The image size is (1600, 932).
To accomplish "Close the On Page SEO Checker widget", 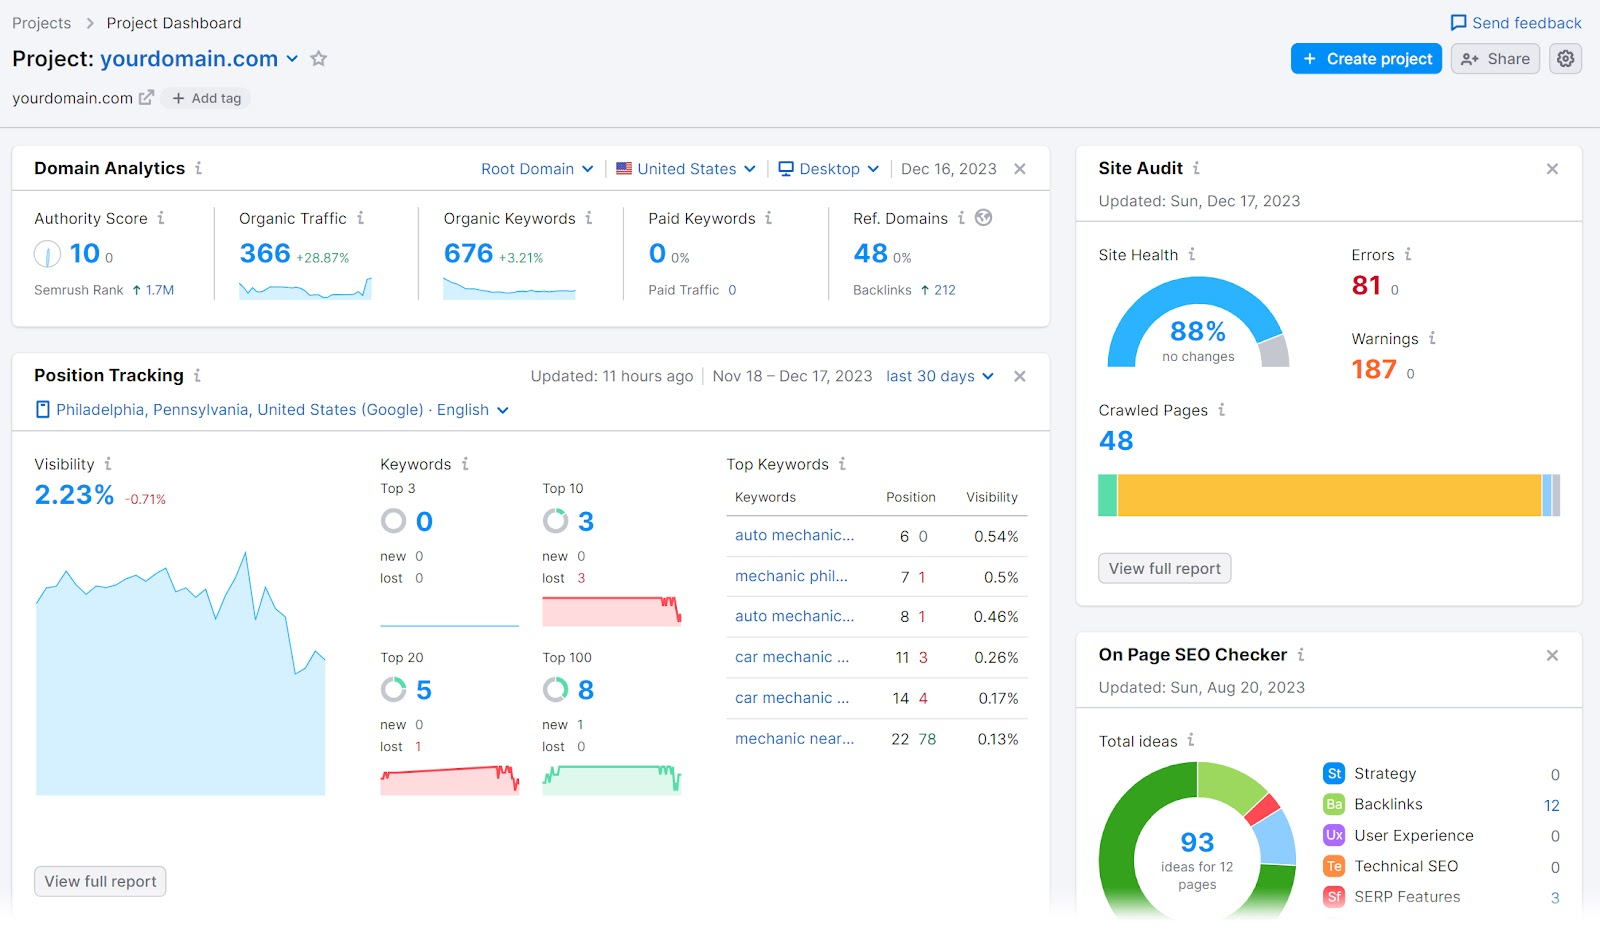I will (1552, 656).
